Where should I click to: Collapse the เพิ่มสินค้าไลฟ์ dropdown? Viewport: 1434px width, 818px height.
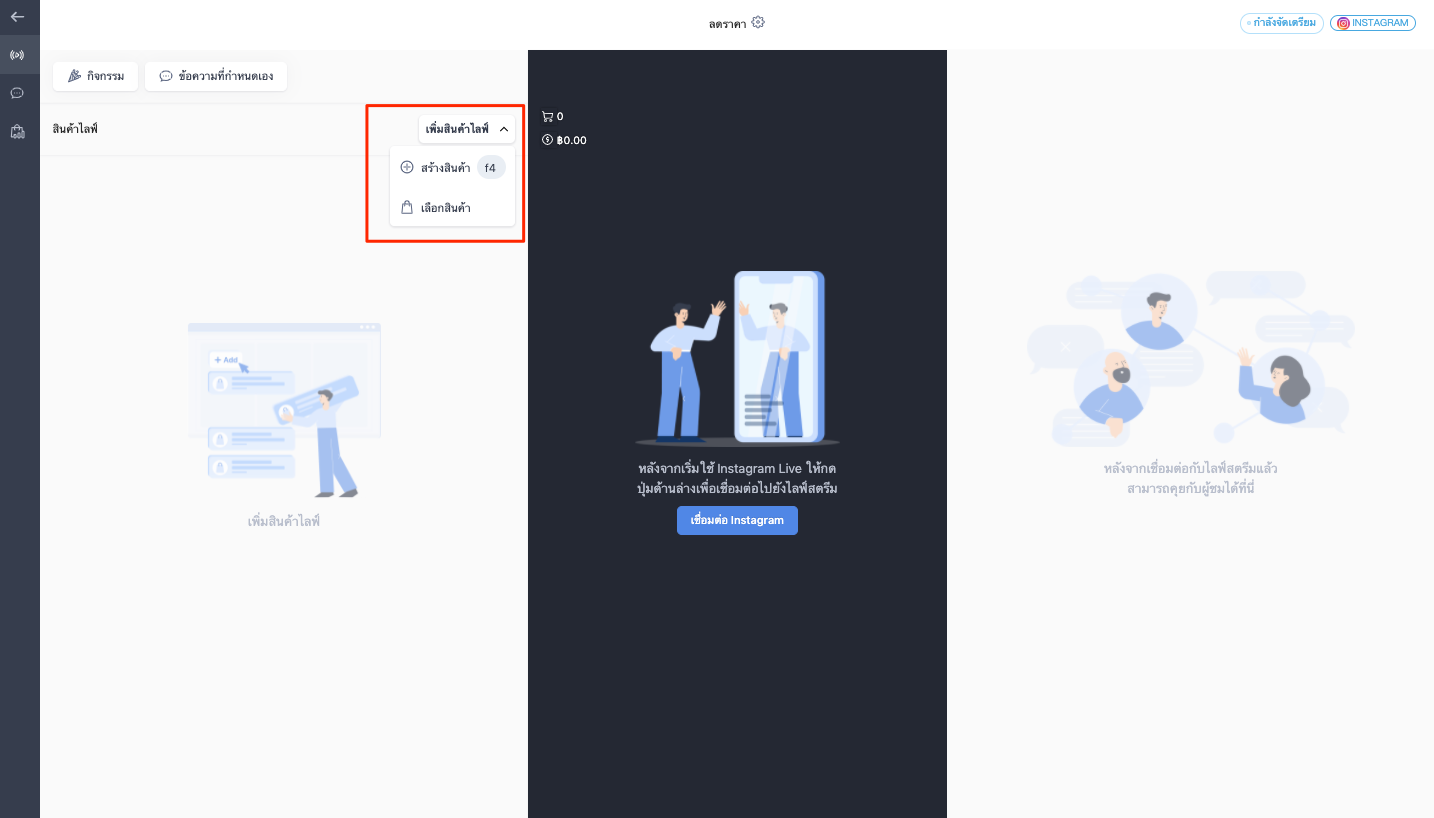tap(467, 129)
